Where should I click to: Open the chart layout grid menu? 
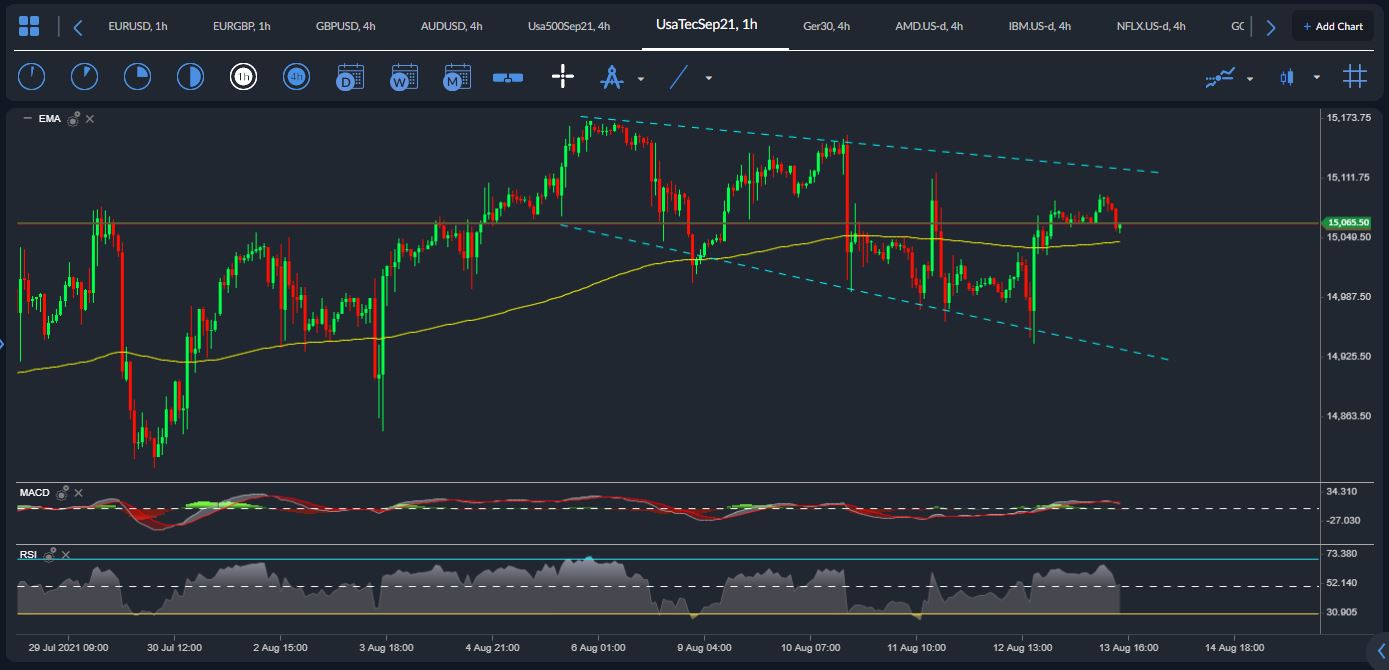(x=29, y=26)
